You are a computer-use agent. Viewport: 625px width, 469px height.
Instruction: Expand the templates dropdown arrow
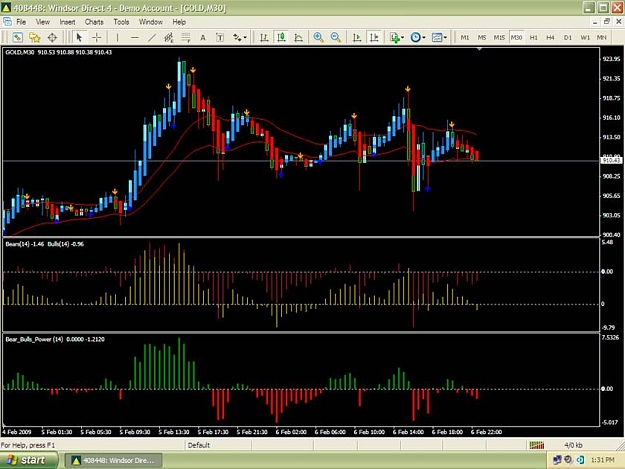pos(445,37)
